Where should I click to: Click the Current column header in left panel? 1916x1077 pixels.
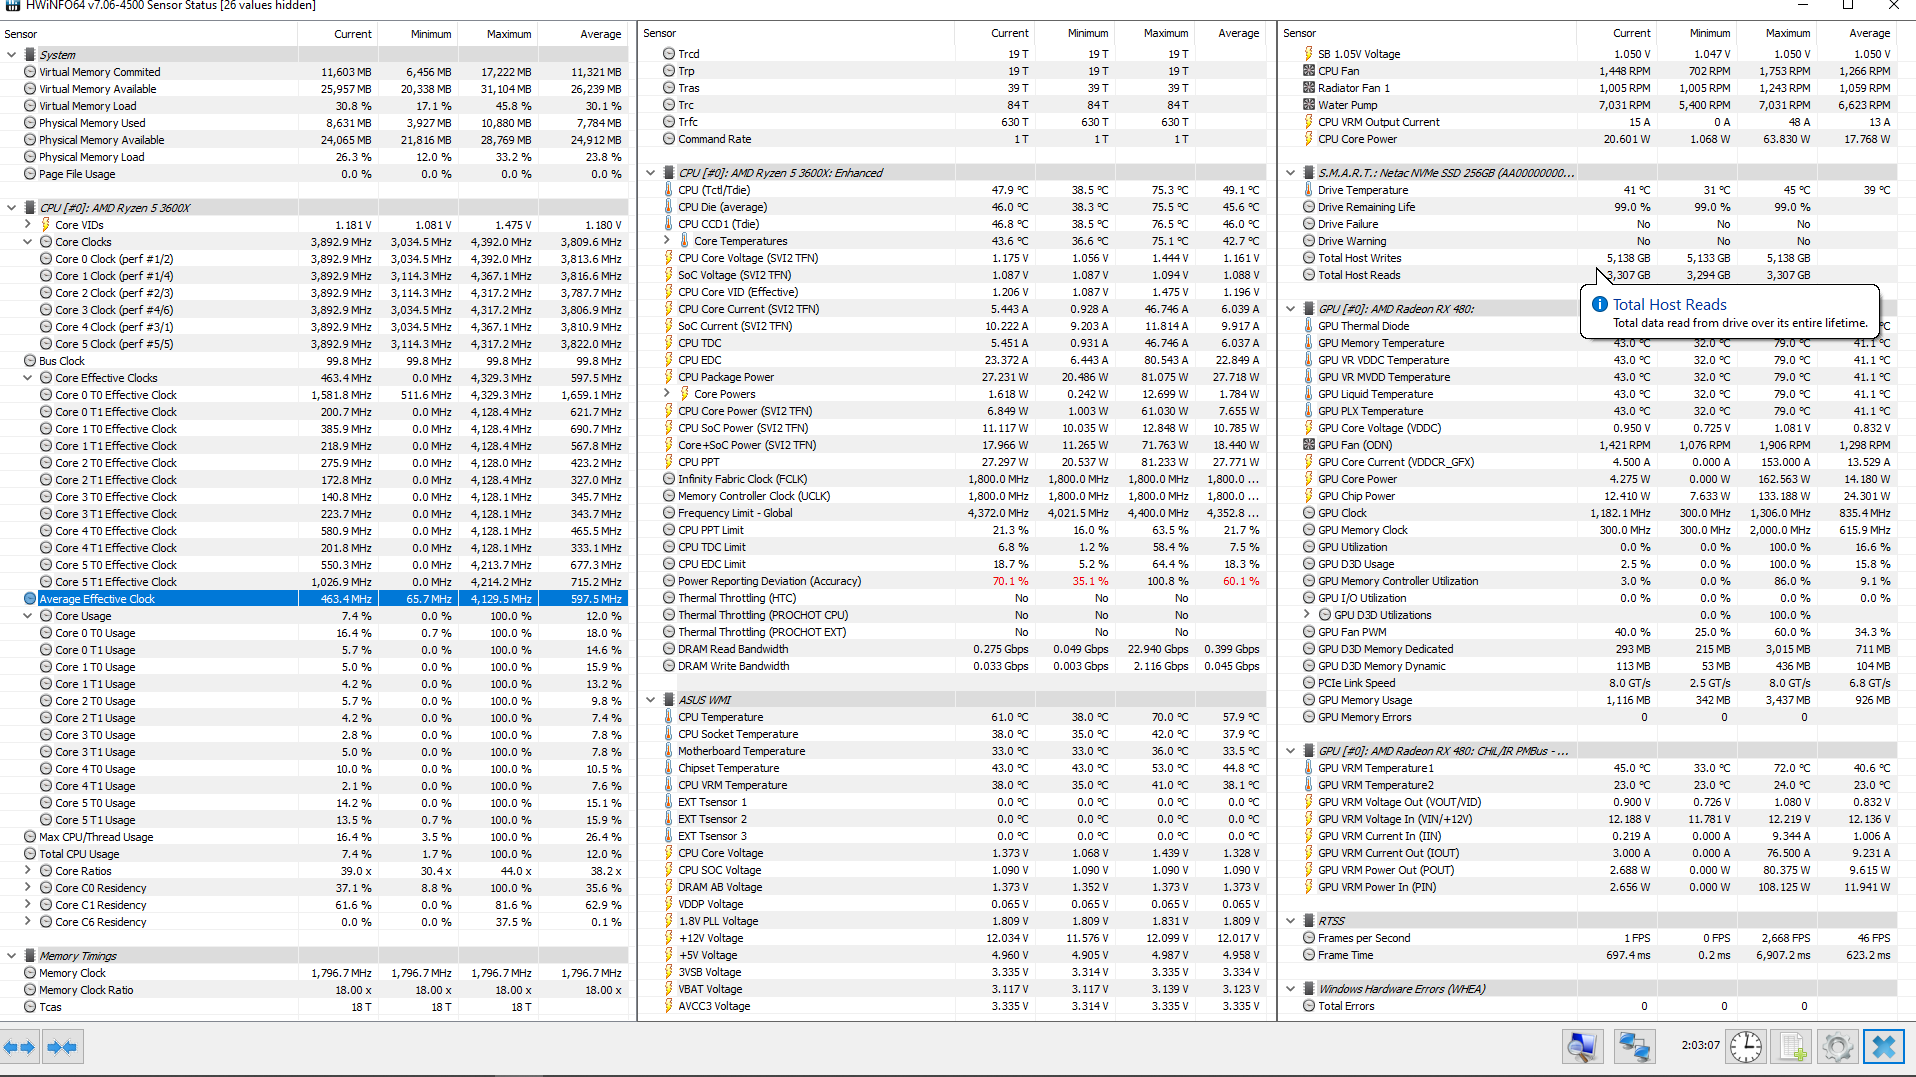click(338, 34)
